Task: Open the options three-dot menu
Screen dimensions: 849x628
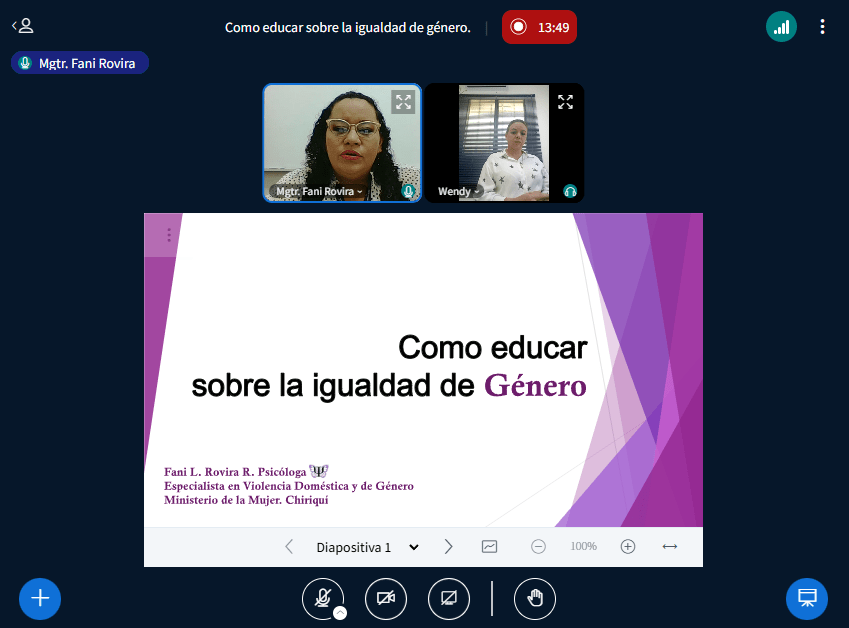Action: tap(822, 27)
